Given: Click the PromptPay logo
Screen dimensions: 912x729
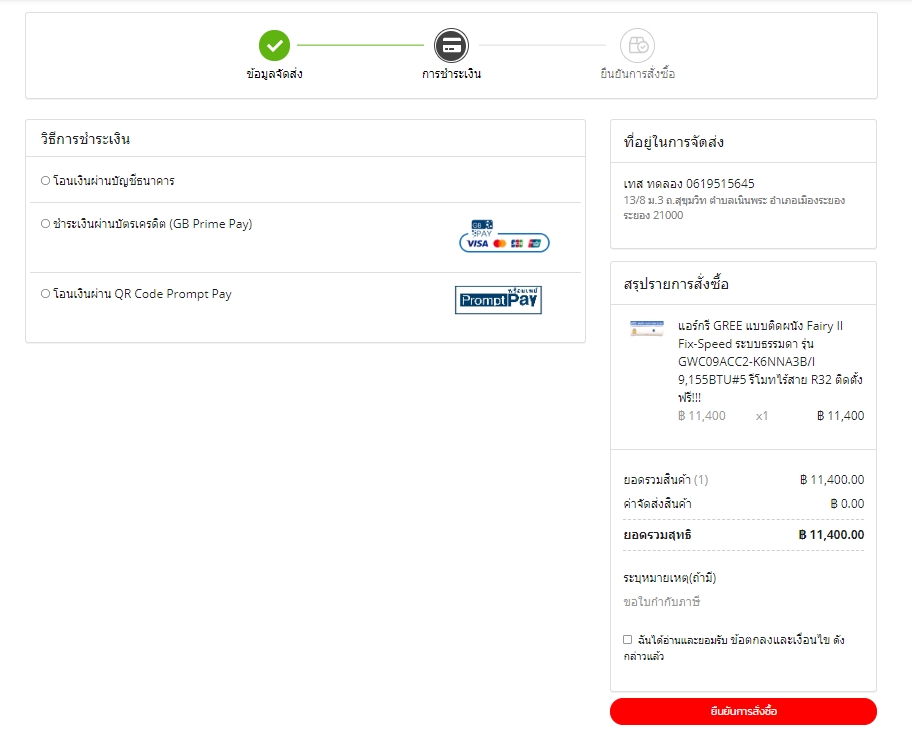Looking at the screenshot, I should point(498,299).
